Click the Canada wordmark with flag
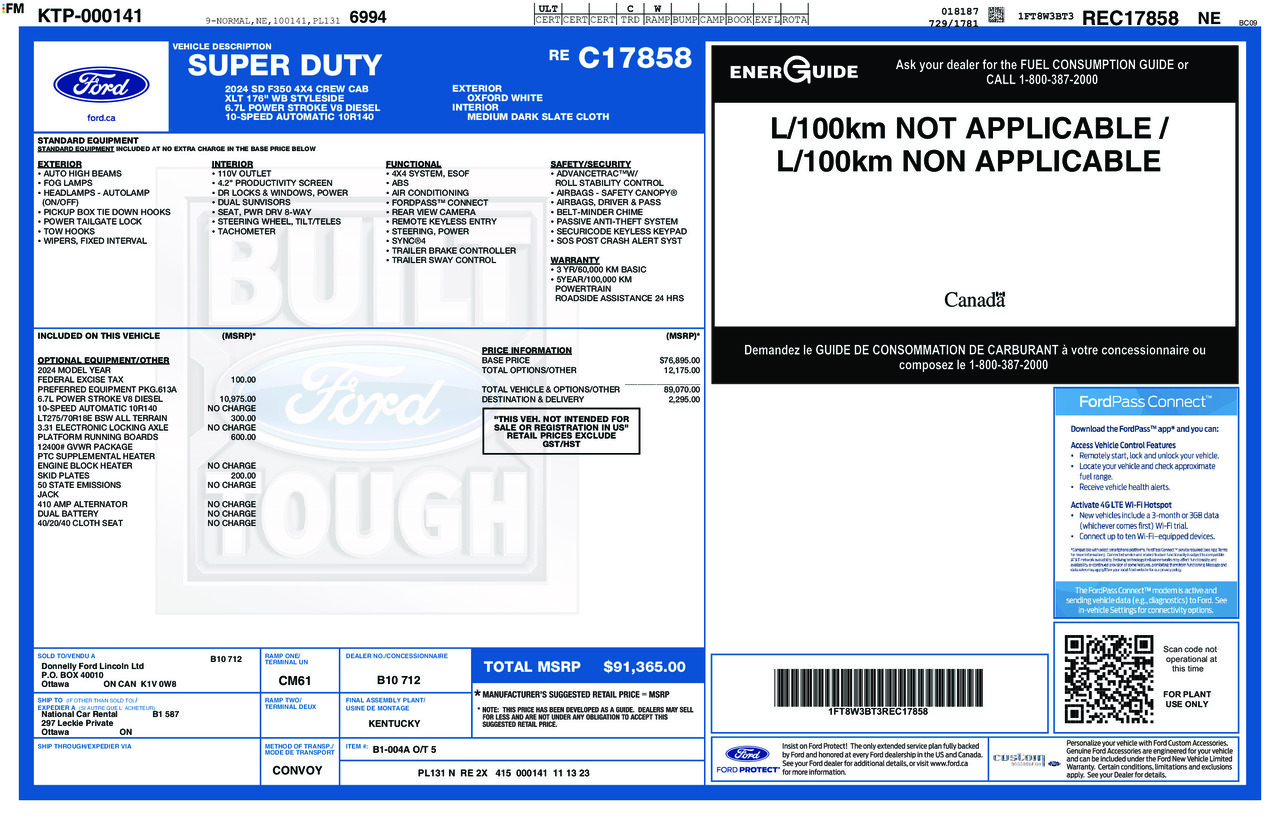 (974, 299)
